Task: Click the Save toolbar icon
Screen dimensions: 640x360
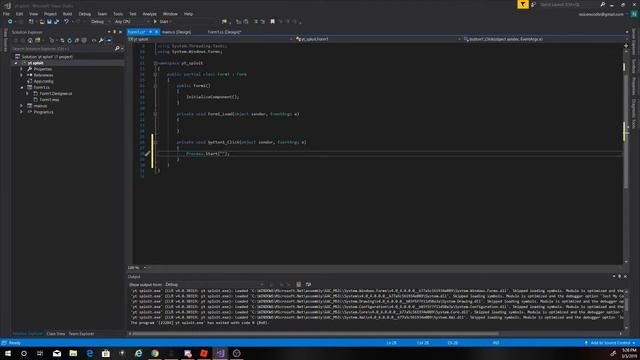Action: [49, 22]
